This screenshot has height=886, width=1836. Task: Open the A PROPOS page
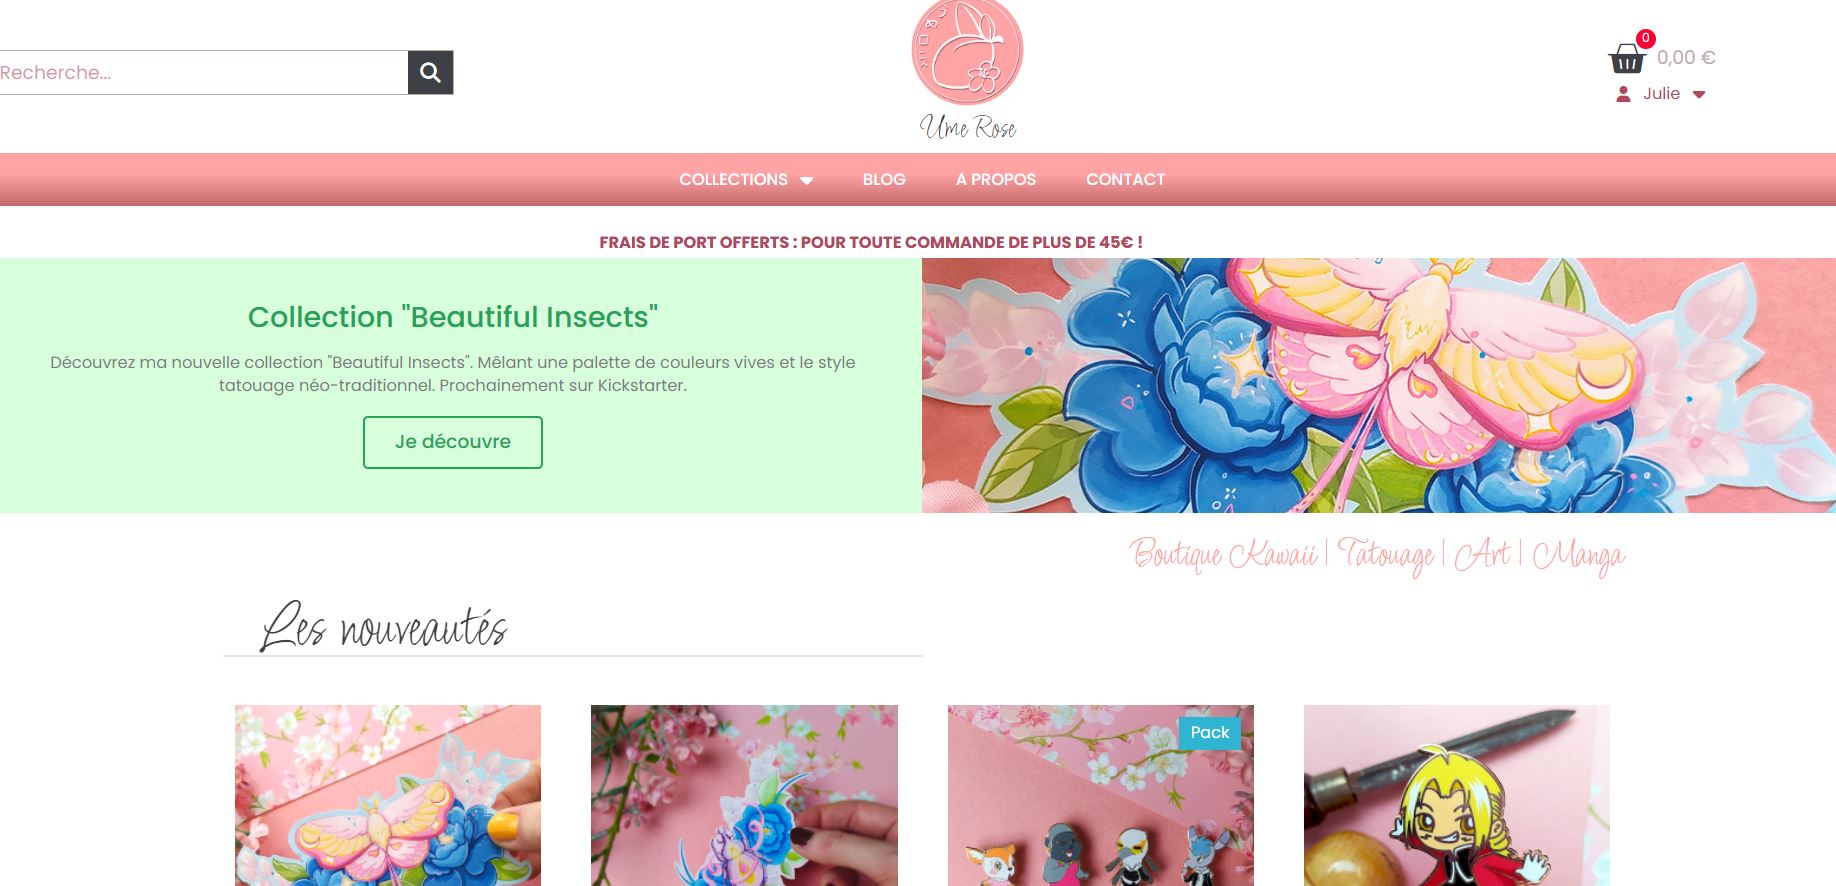coord(995,179)
